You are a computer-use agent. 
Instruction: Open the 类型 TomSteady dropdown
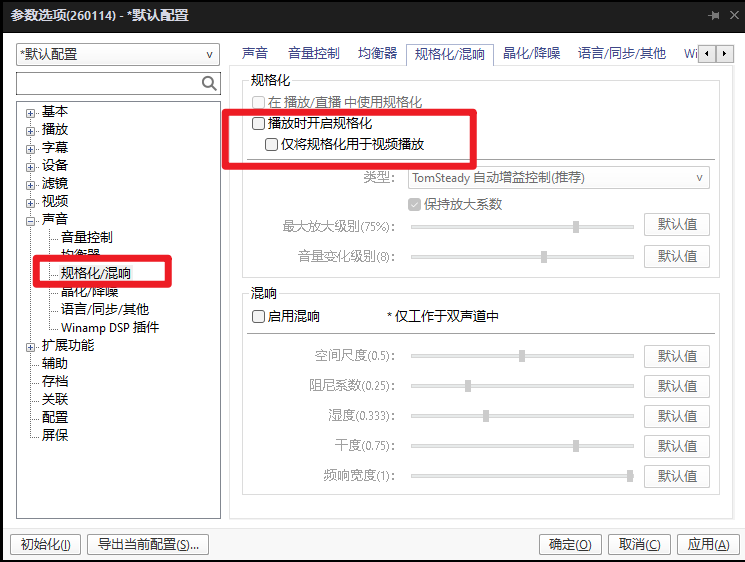(x=559, y=178)
